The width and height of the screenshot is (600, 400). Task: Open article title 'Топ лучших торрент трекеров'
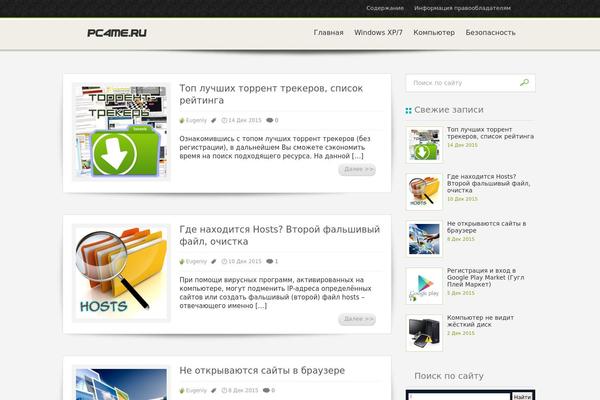click(x=271, y=94)
